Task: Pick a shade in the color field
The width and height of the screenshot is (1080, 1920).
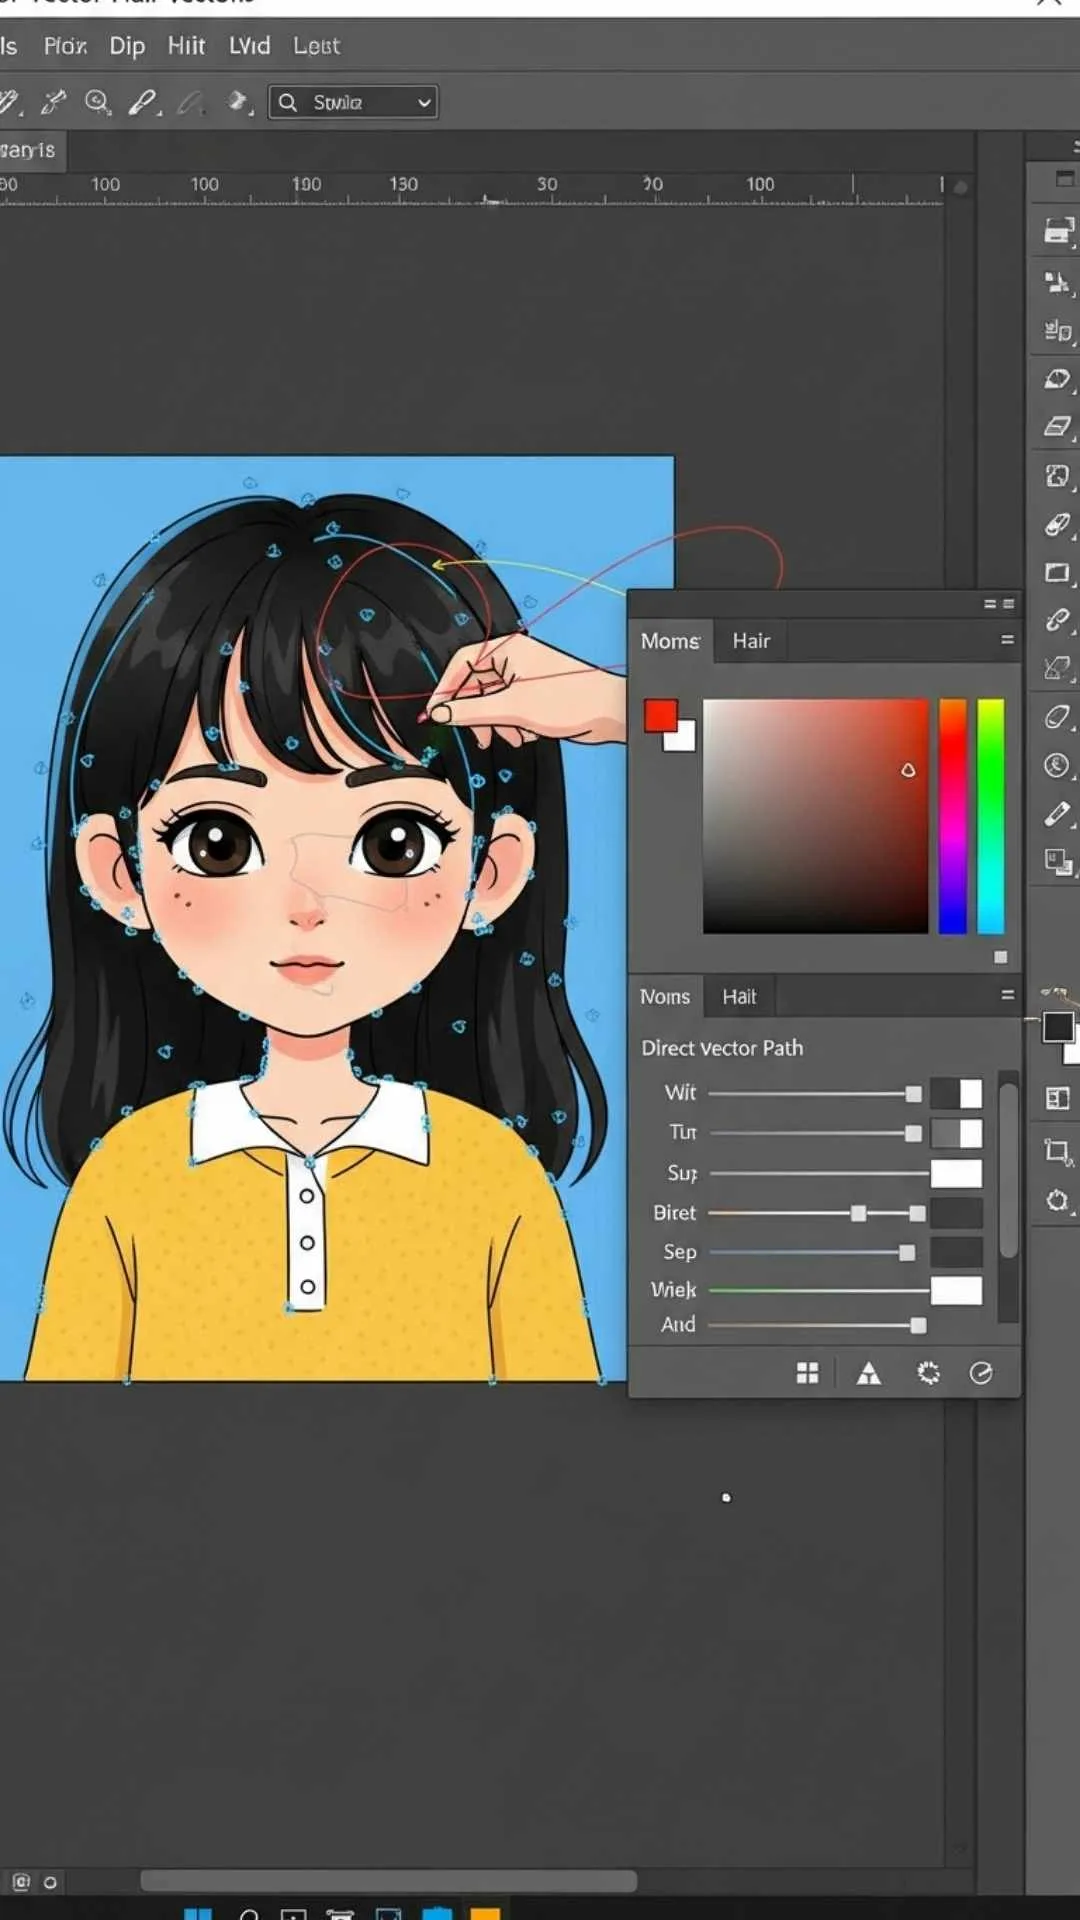Action: 815,816
